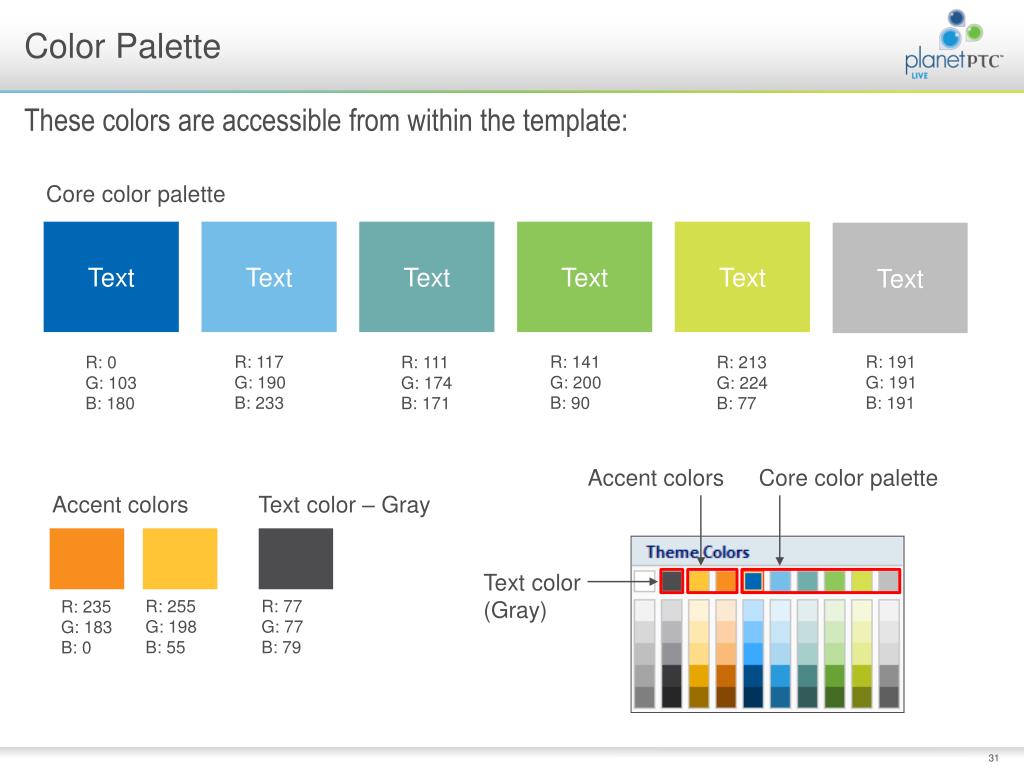1024x768 pixels.
Task: Click the Color Palette slide title
Action: [x=123, y=47]
